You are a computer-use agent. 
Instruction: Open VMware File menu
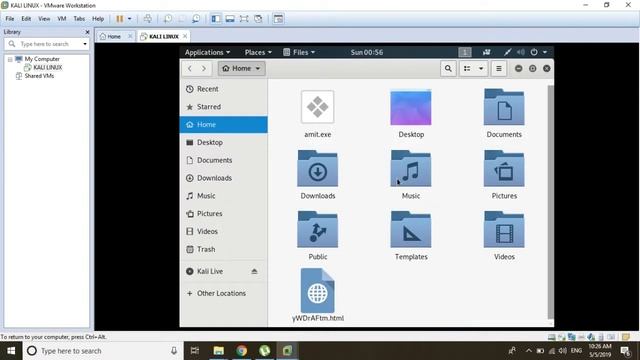[x=10, y=19]
